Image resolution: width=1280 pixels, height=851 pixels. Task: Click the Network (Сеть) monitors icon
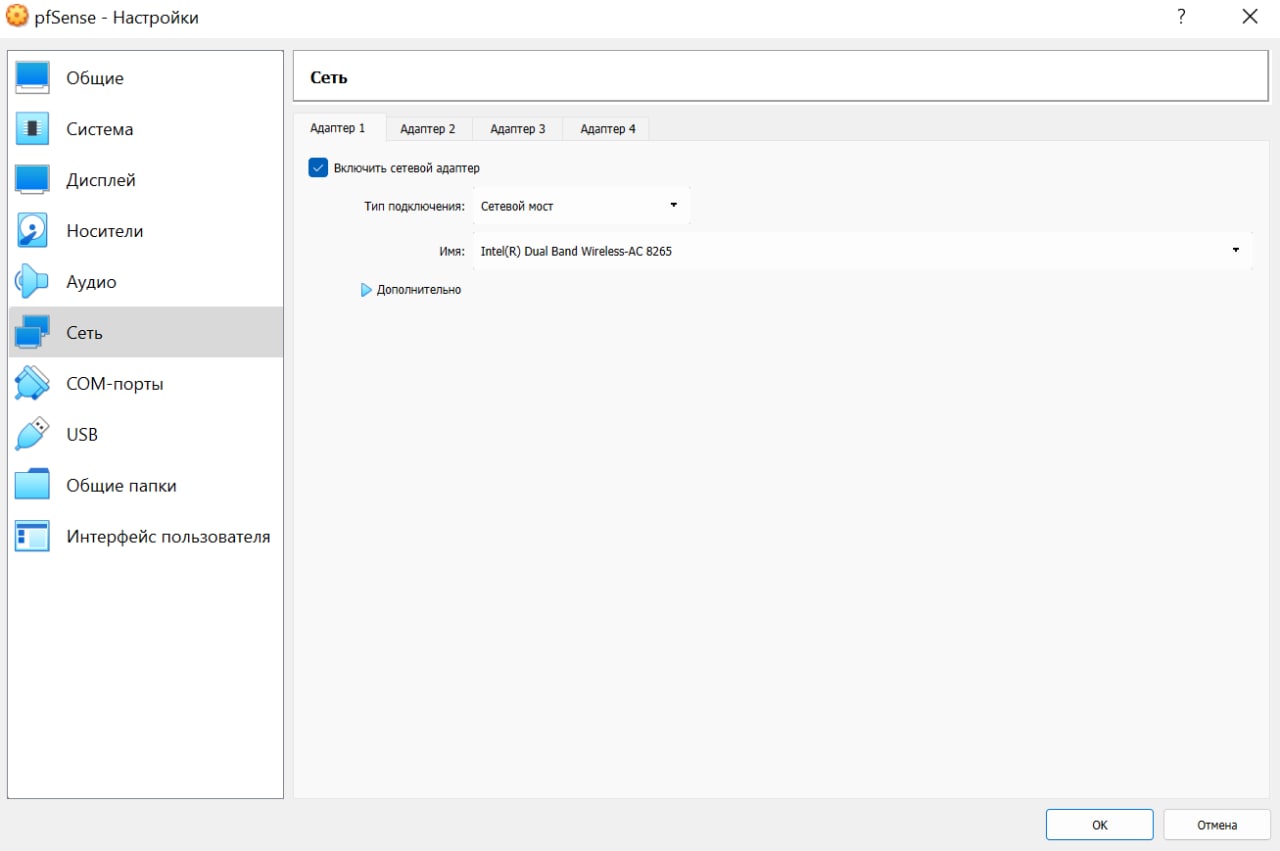click(32, 333)
